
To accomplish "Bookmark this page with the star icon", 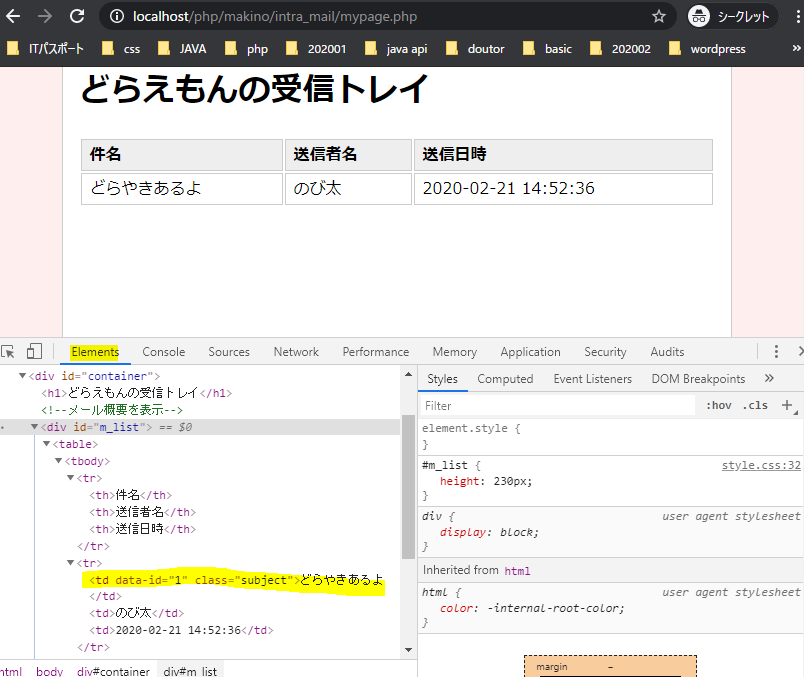I will (x=659, y=16).
